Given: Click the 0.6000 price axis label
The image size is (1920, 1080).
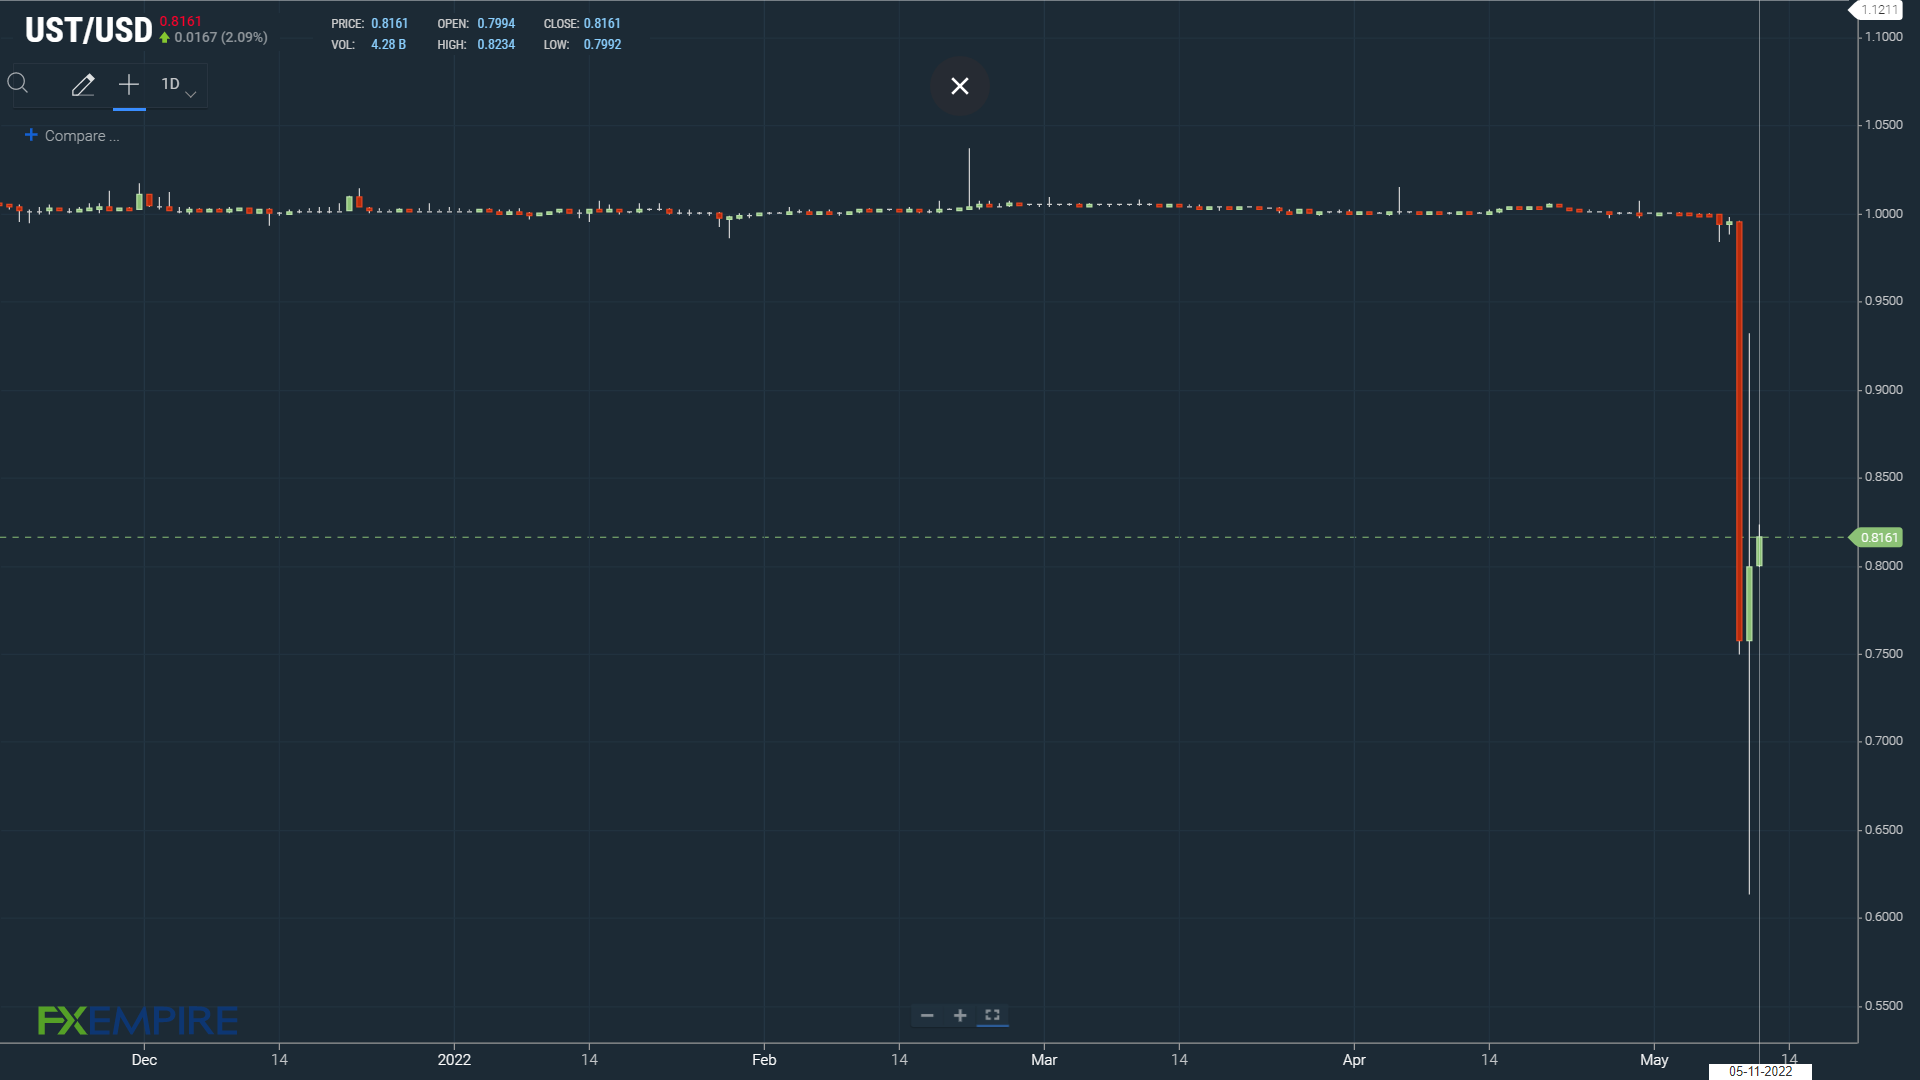Looking at the screenshot, I should tap(1884, 917).
